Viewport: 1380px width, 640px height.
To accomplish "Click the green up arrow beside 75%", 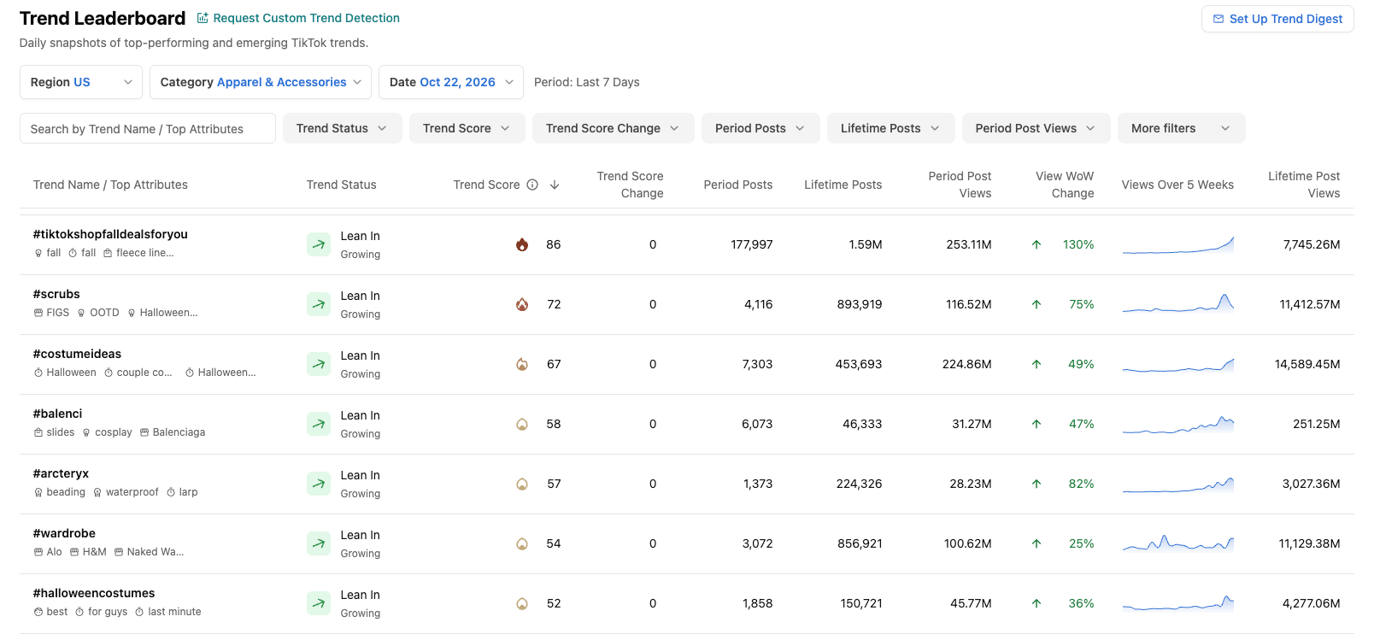I will tap(1036, 305).
